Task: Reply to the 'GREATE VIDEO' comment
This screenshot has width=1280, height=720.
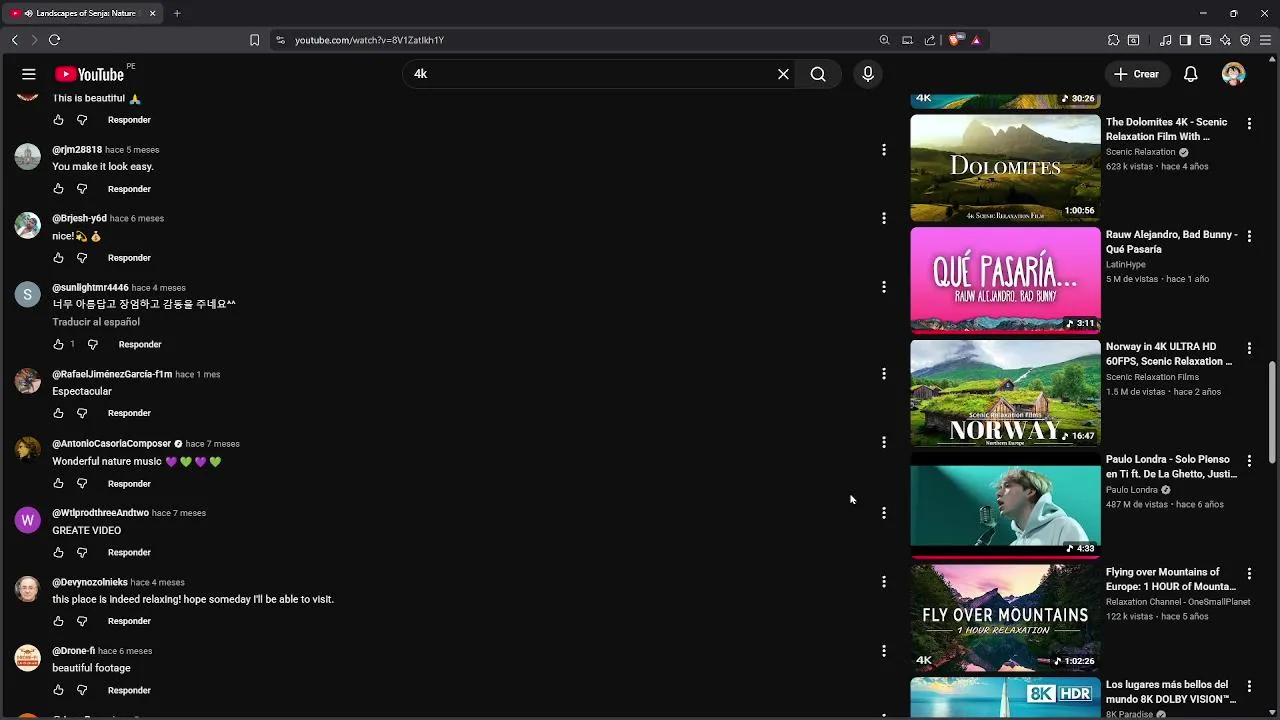Action: 129,552
